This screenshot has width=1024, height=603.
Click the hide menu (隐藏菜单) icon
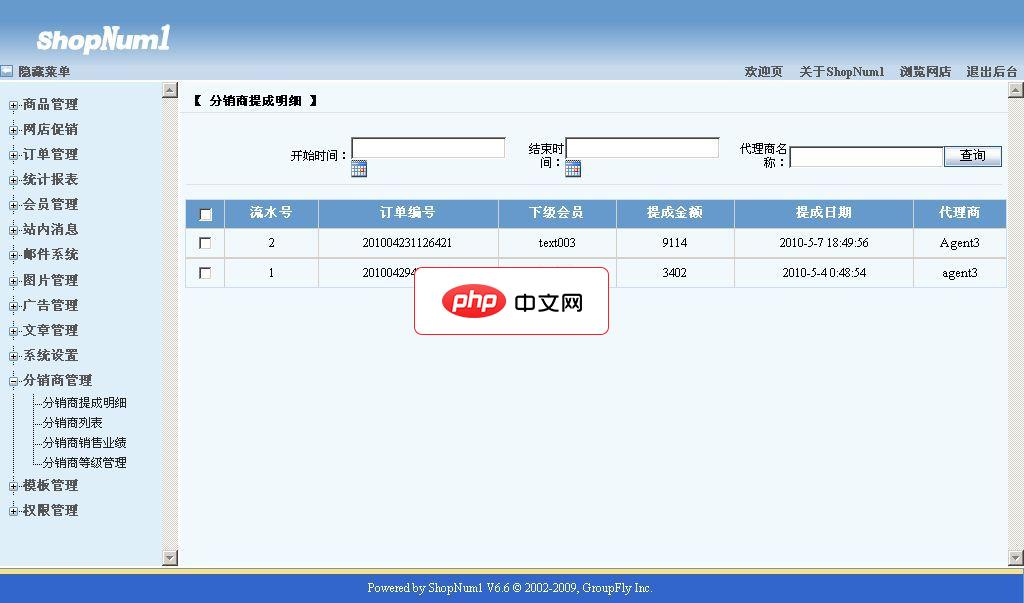click(x=6, y=71)
